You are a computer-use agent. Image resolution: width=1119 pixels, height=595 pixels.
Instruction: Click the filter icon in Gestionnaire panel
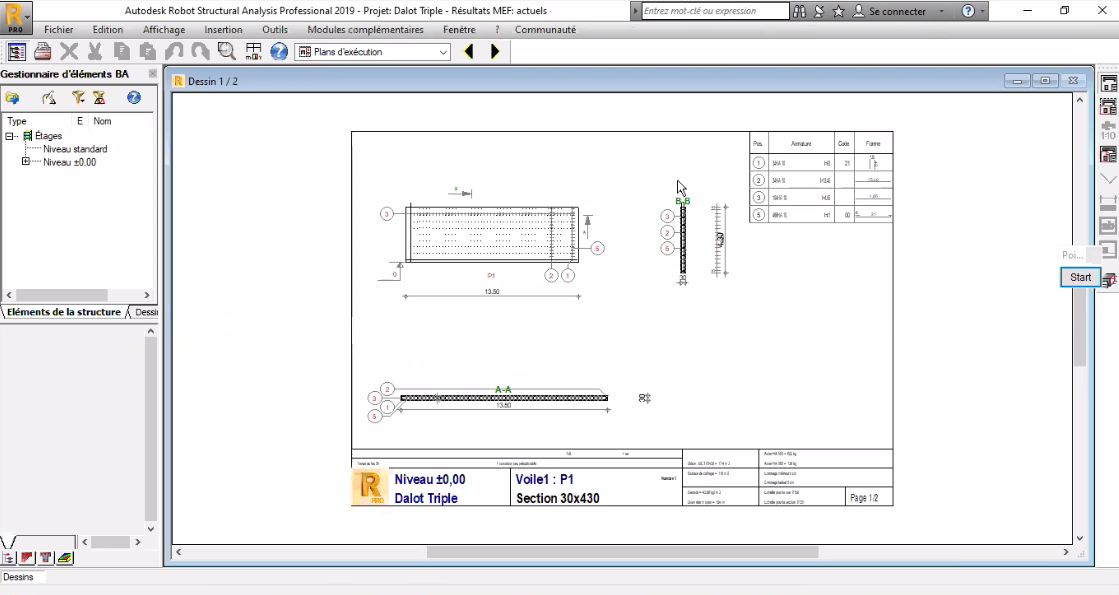77,98
